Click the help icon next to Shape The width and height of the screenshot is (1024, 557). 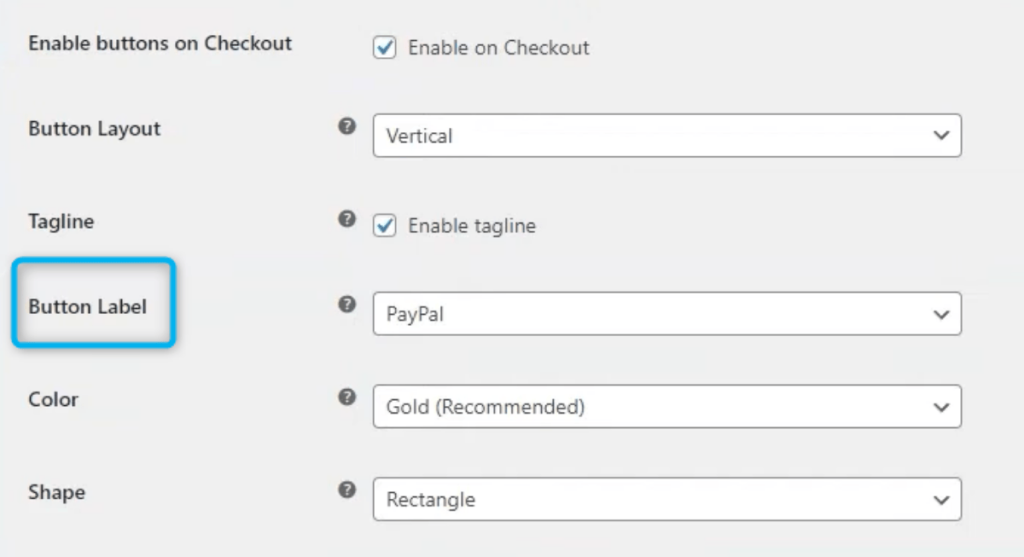[x=347, y=490]
